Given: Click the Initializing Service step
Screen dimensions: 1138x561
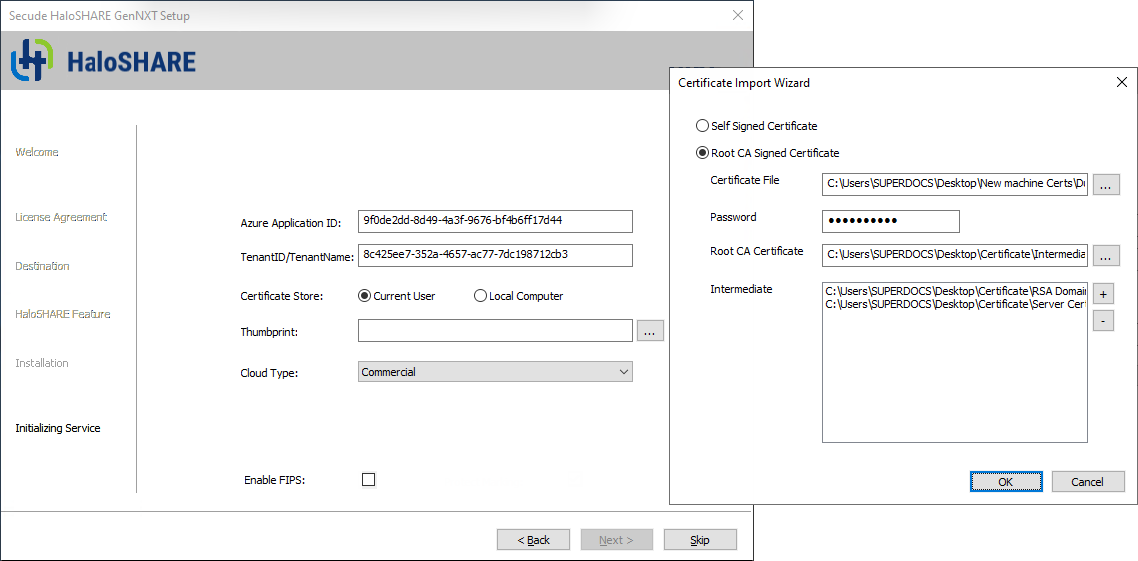Looking at the screenshot, I should click(58, 428).
